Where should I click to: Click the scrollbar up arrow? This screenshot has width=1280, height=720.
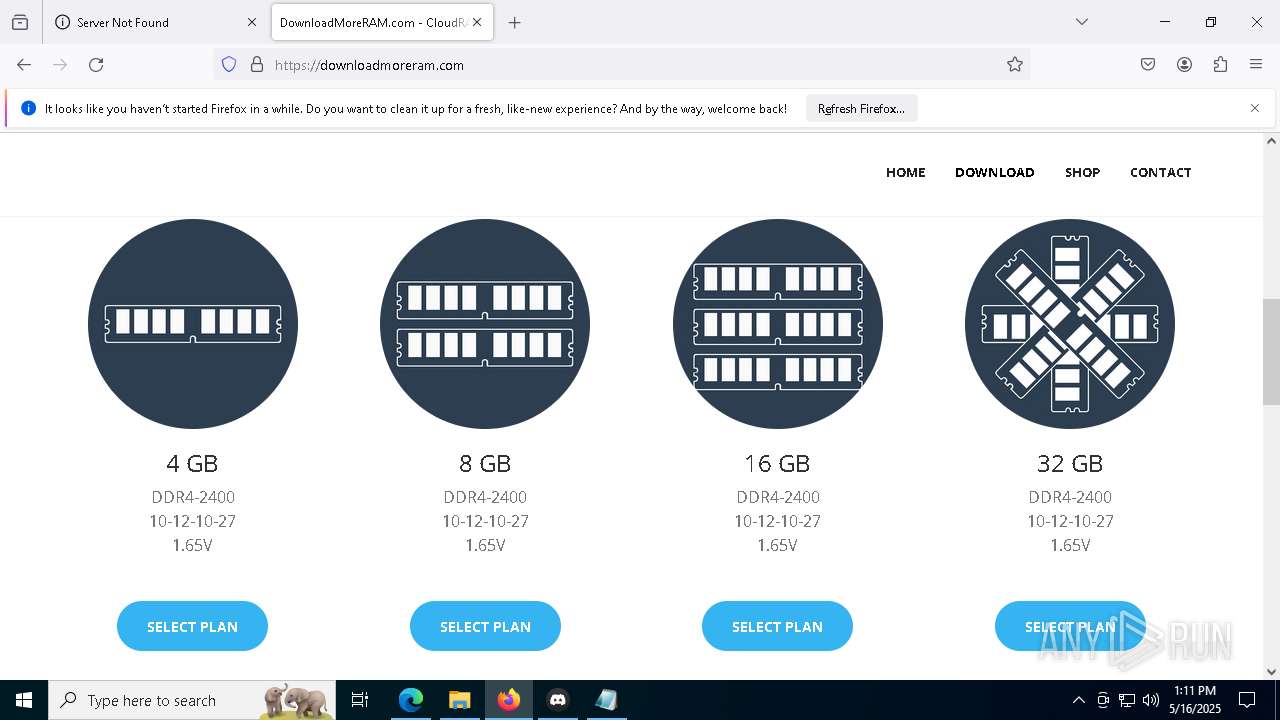(1271, 141)
